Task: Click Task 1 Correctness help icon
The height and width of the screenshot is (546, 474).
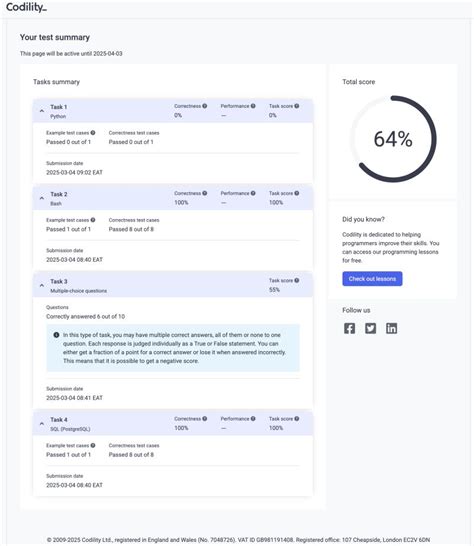Action: (x=205, y=106)
